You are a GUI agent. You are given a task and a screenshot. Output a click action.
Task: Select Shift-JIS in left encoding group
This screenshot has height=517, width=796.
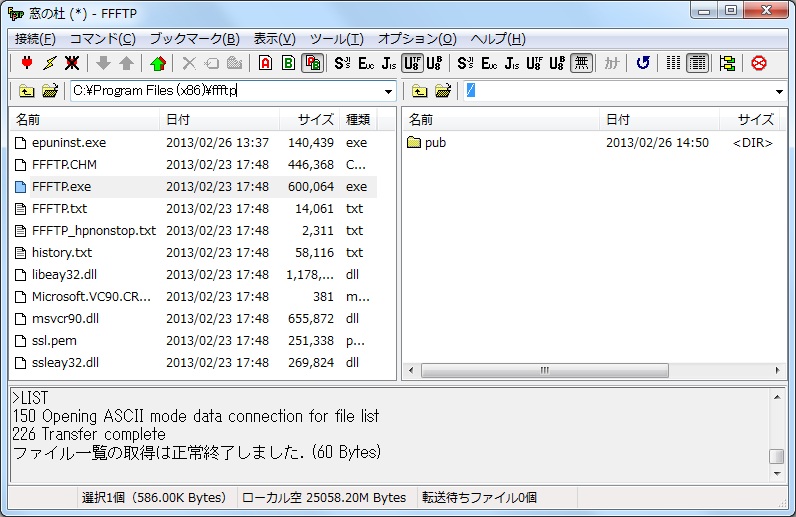coord(342,63)
